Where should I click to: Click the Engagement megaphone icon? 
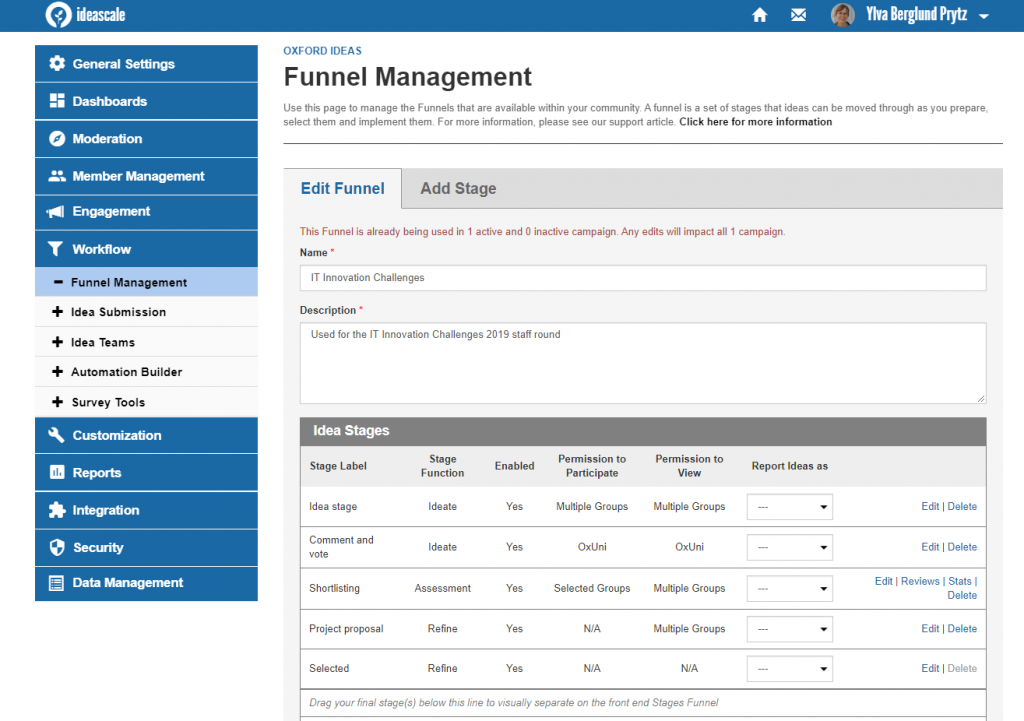tap(57, 212)
